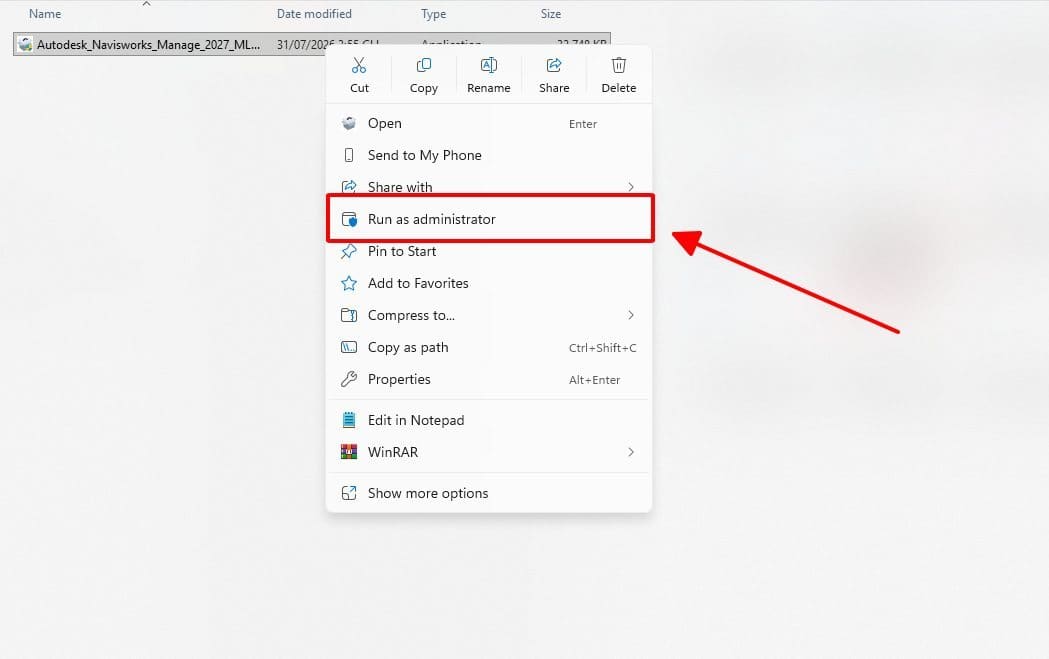Expand the Share with submenu chevron

[631, 187]
